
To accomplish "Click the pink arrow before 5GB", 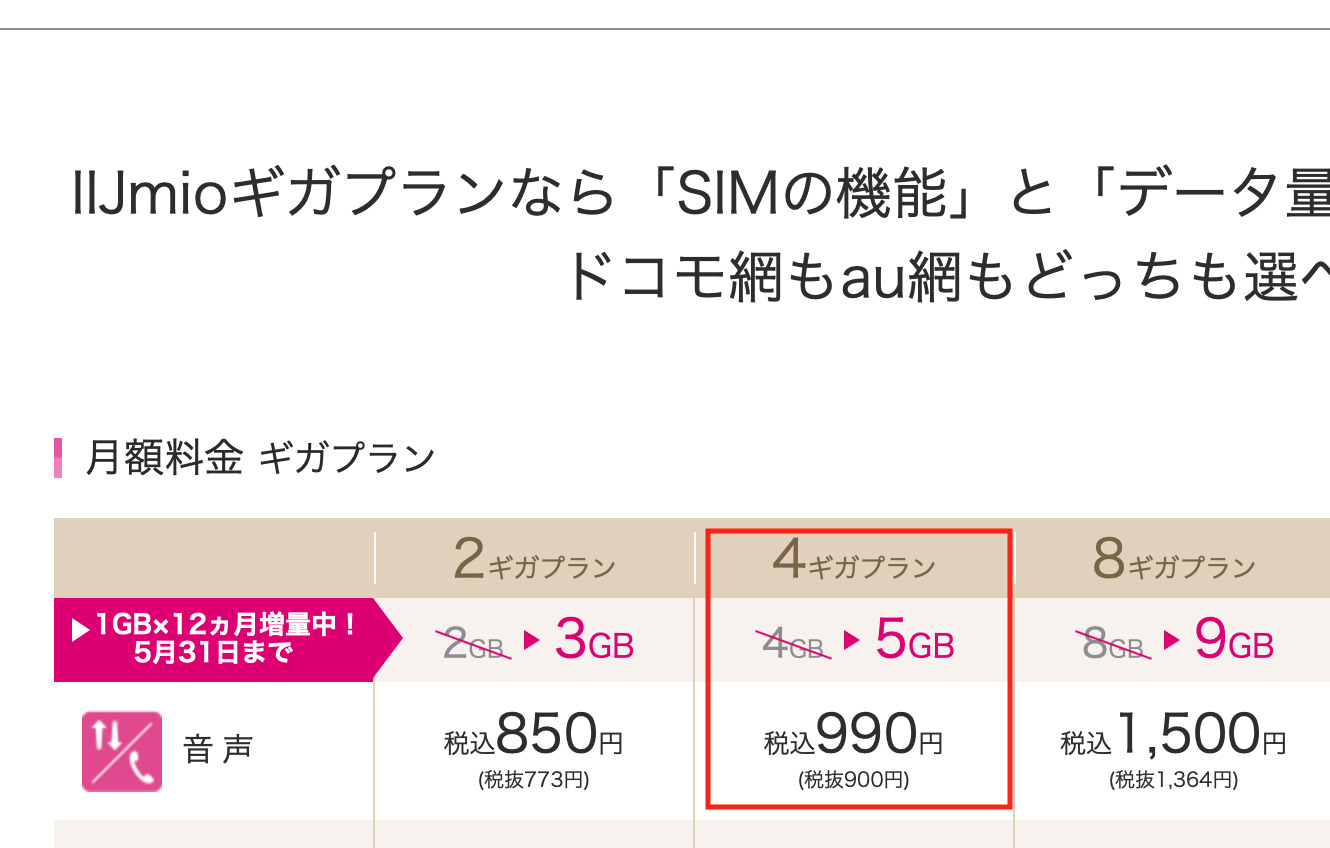I will [852, 640].
